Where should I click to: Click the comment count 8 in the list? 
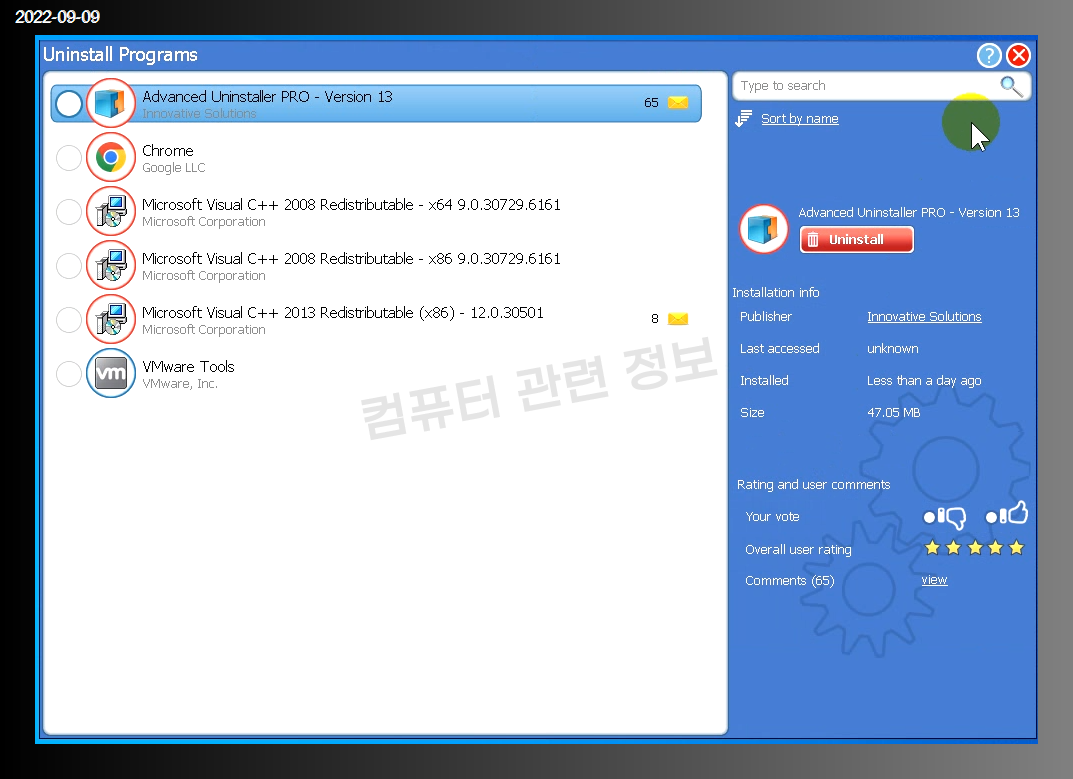pos(655,319)
